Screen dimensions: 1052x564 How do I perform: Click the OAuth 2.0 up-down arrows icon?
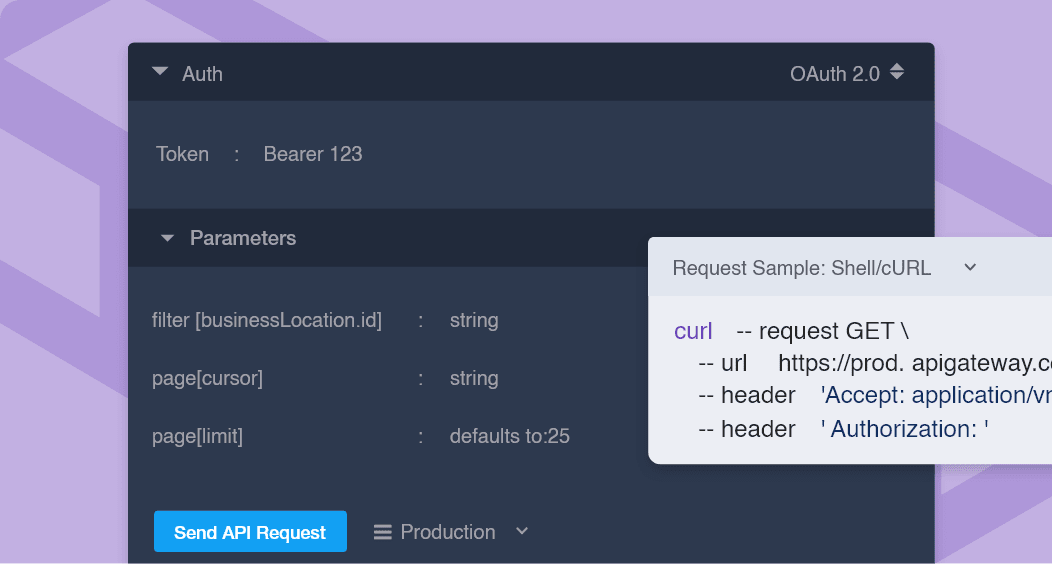897,72
